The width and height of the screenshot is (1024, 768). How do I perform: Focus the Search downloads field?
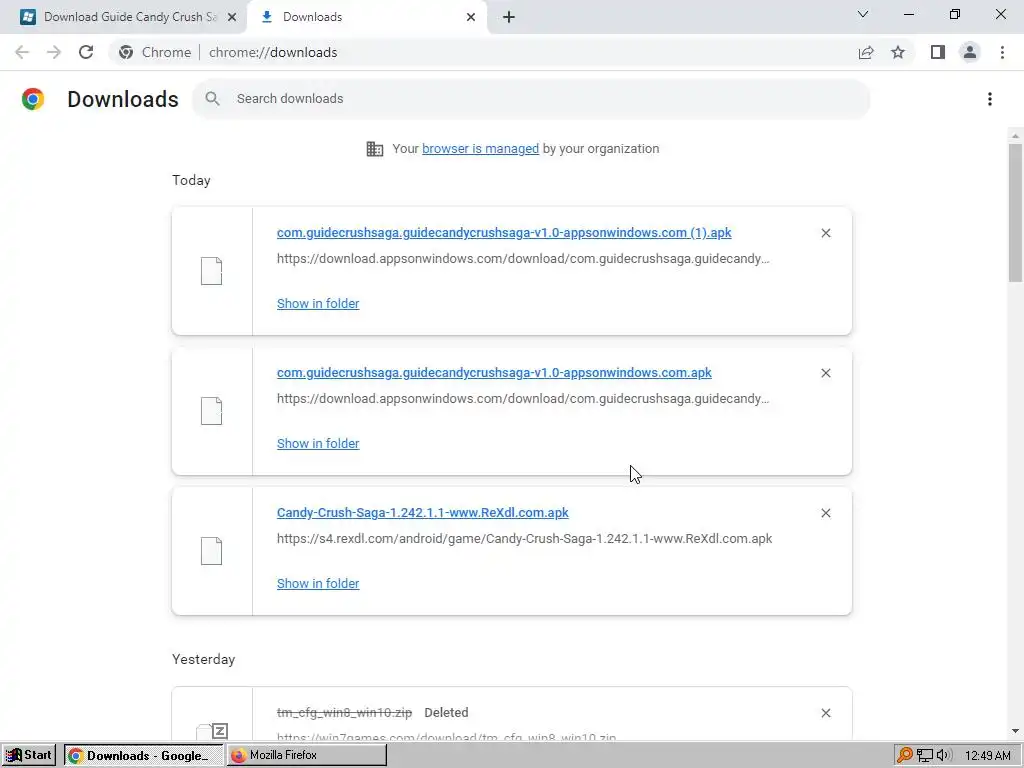(x=531, y=99)
